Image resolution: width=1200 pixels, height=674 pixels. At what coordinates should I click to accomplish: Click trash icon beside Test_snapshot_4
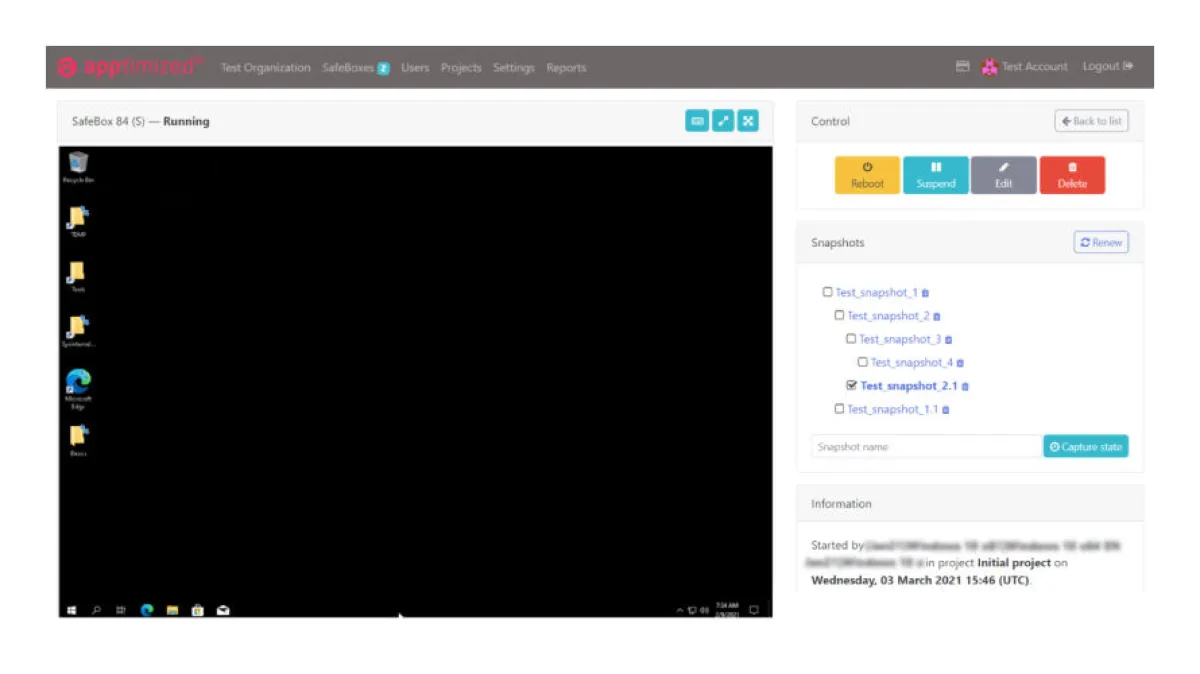[960, 363]
